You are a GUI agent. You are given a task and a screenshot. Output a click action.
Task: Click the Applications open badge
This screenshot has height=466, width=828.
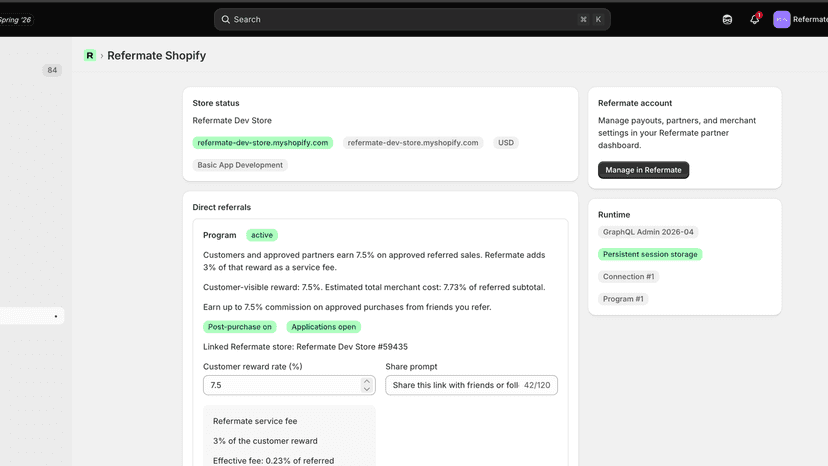[324, 327]
